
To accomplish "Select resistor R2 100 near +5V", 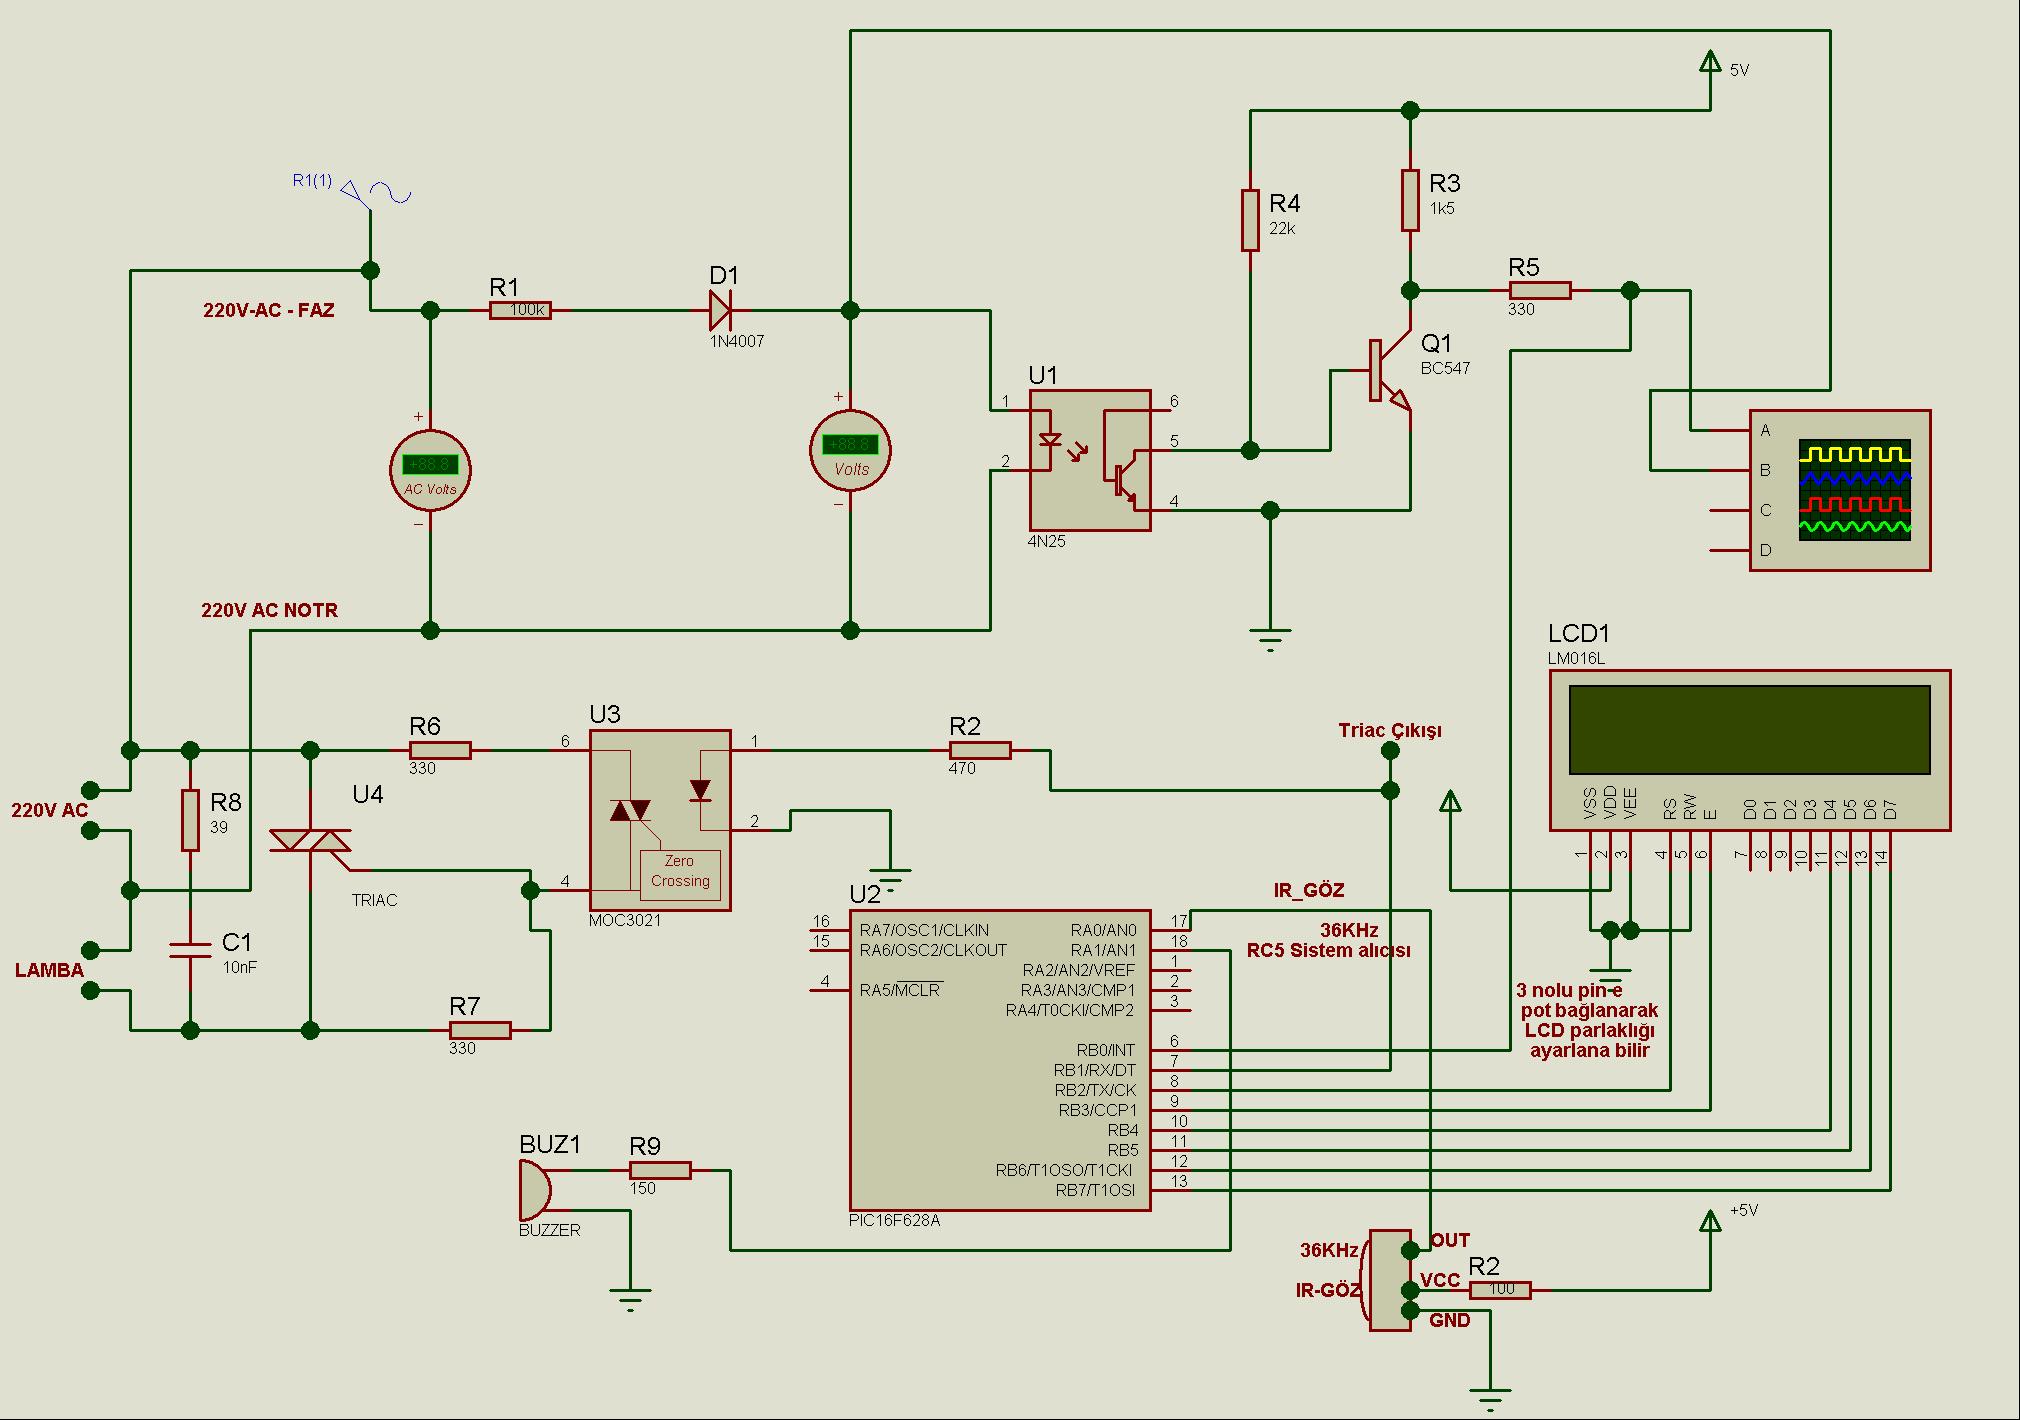I will tap(1500, 1290).
